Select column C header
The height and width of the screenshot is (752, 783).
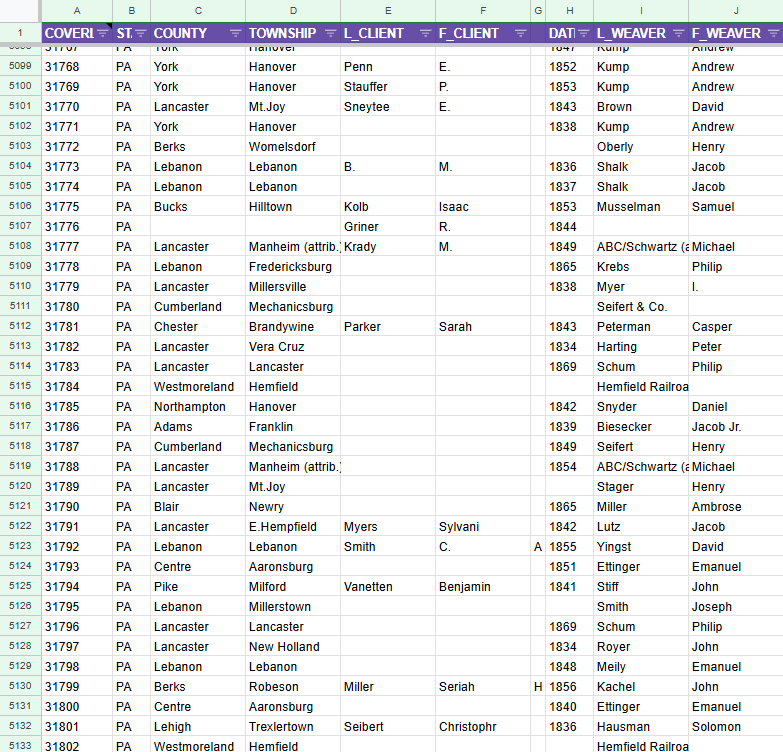198,10
